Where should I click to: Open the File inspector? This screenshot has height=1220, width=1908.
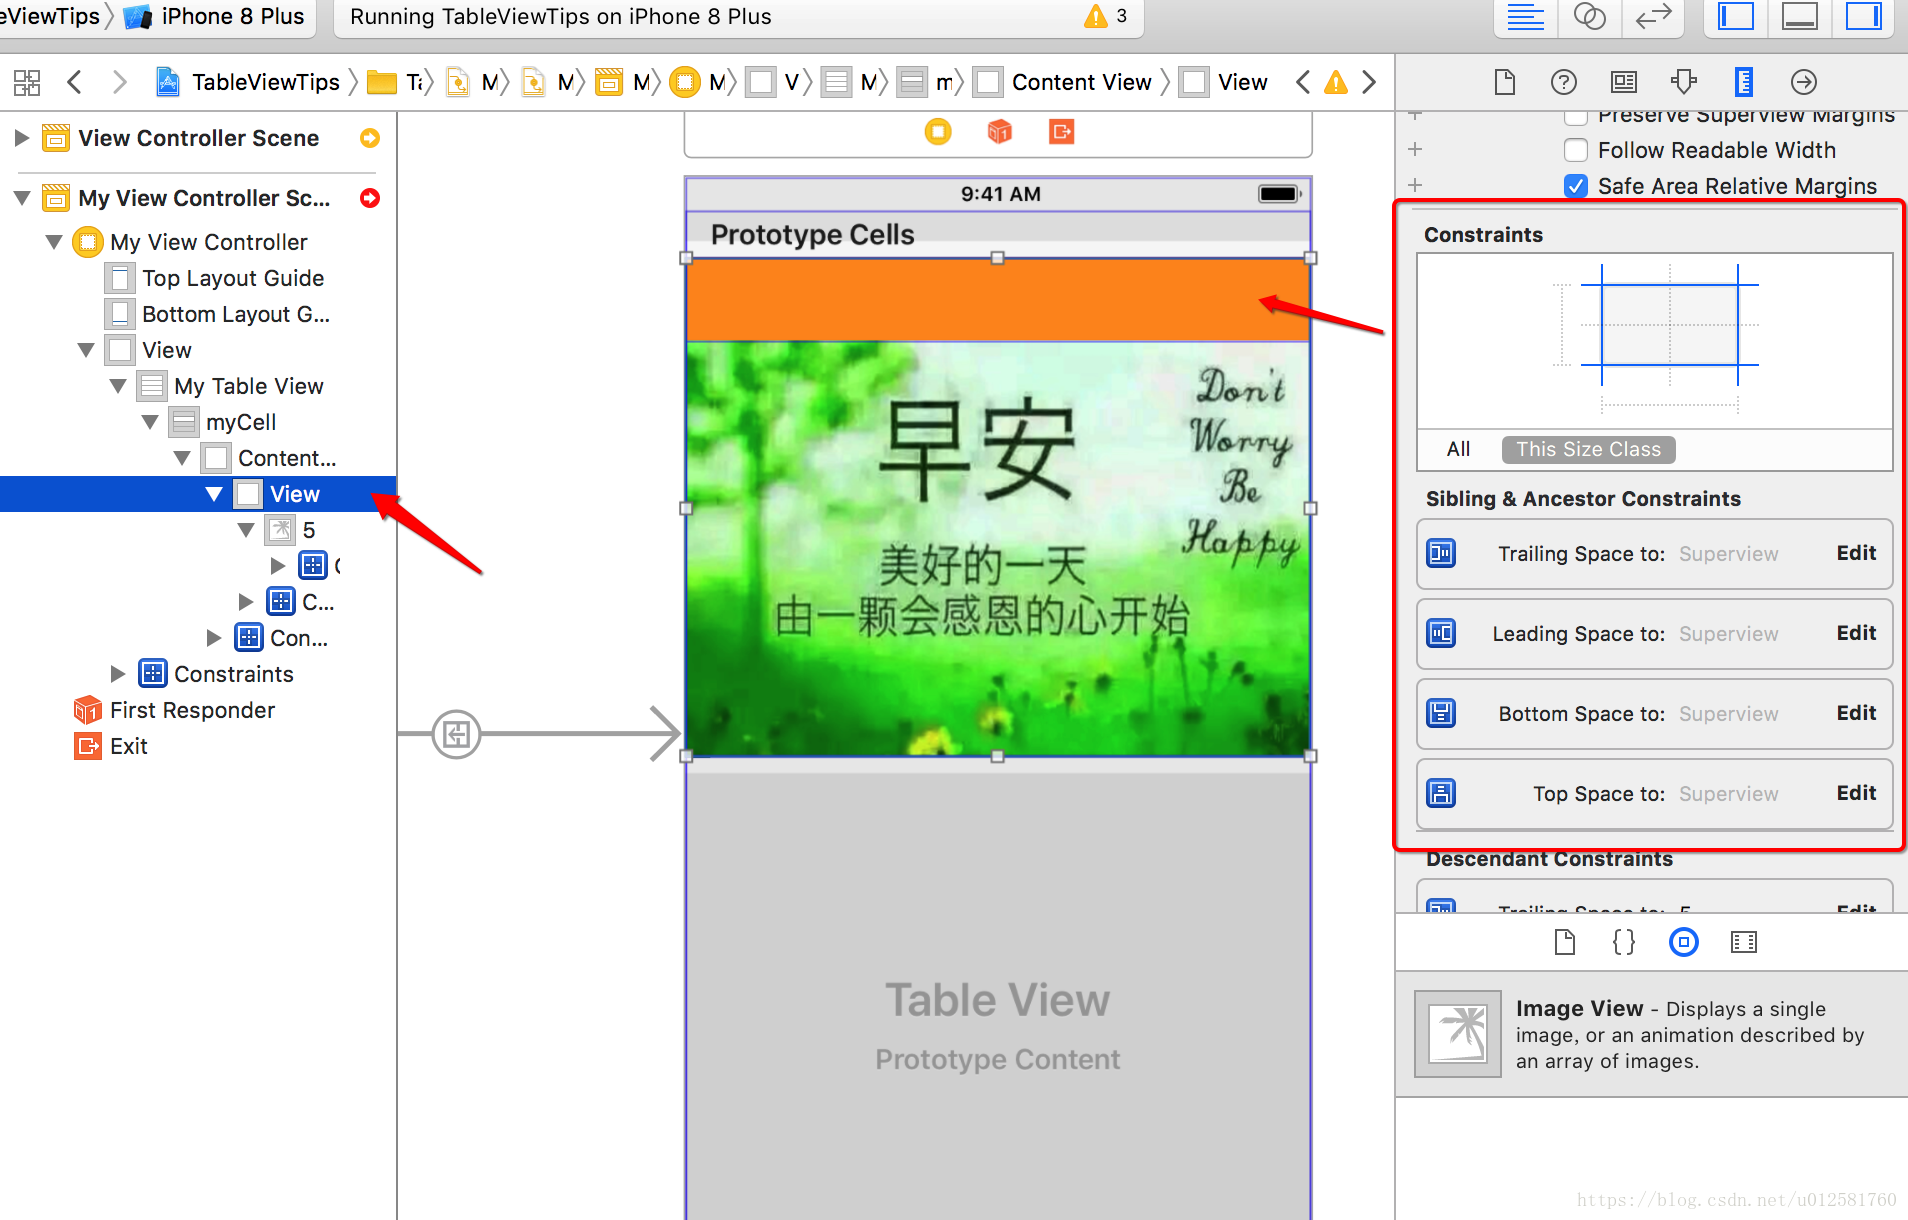1505,82
